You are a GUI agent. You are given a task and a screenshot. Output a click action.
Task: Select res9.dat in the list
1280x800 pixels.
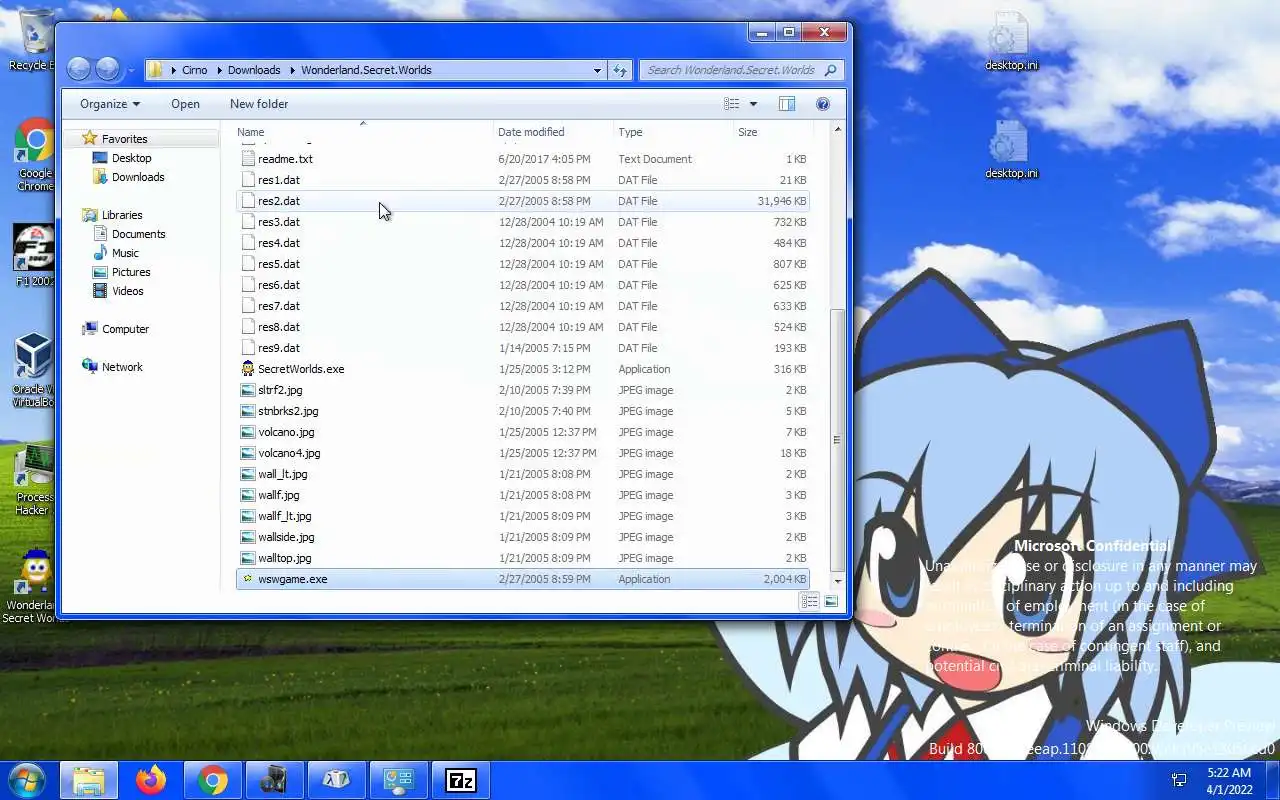pos(522,348)
